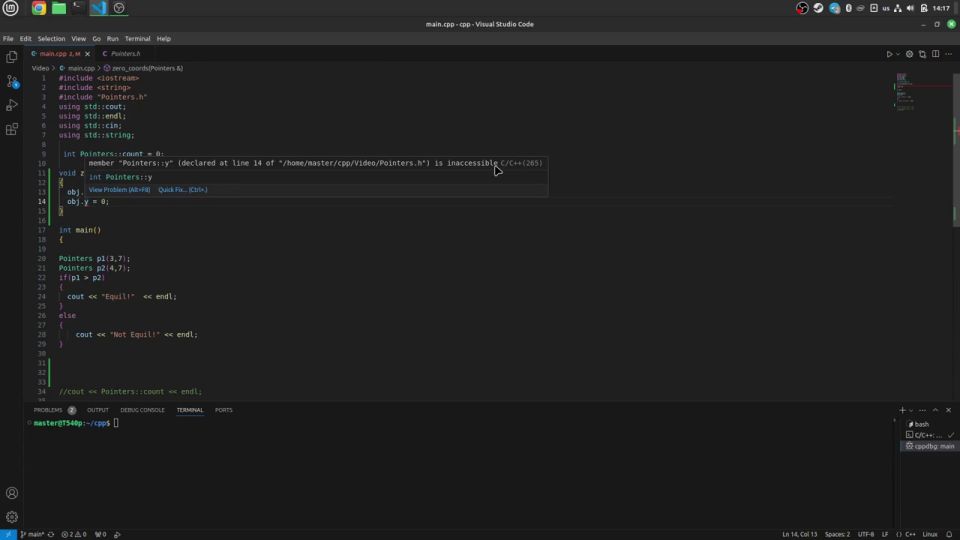Open the Help menu
Screen dimensions: 960x540
point(163,39)
